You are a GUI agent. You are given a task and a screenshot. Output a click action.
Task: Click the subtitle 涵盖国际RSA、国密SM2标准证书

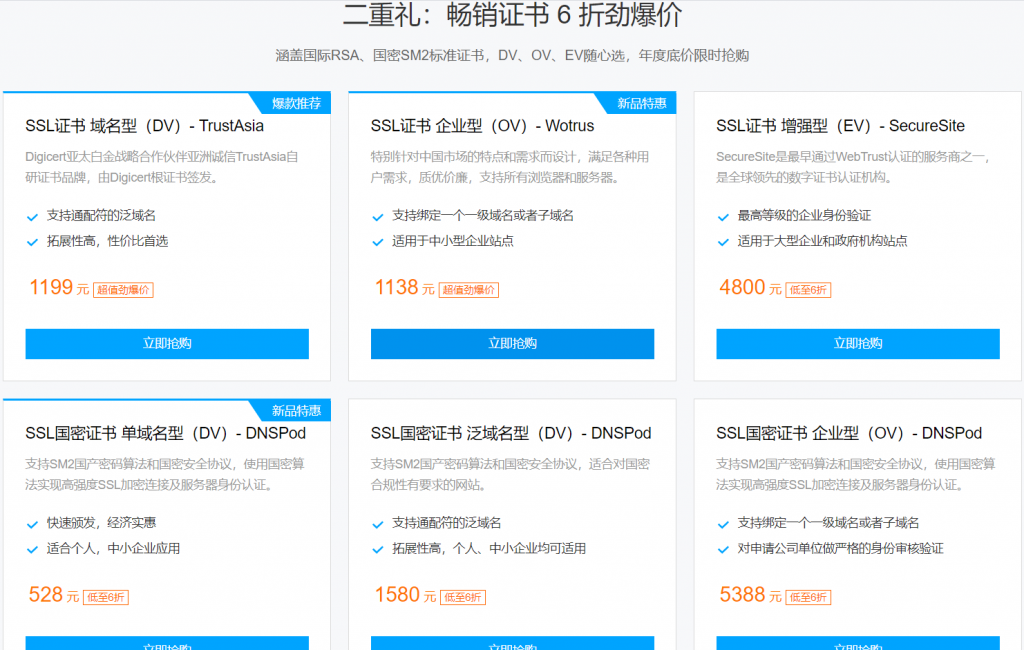[512, 56]
